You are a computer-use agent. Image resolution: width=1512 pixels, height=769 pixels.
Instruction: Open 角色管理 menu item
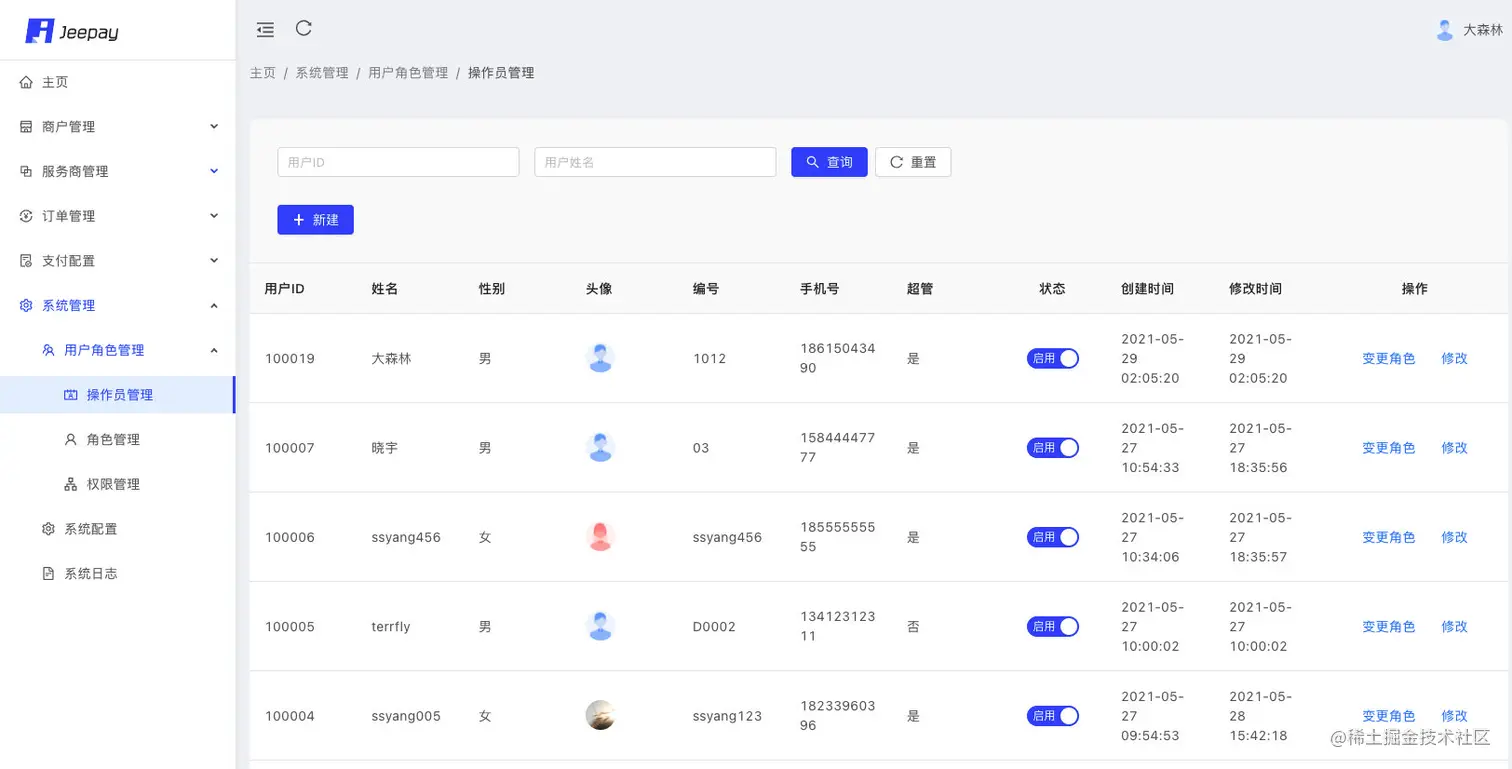[118, 439]
